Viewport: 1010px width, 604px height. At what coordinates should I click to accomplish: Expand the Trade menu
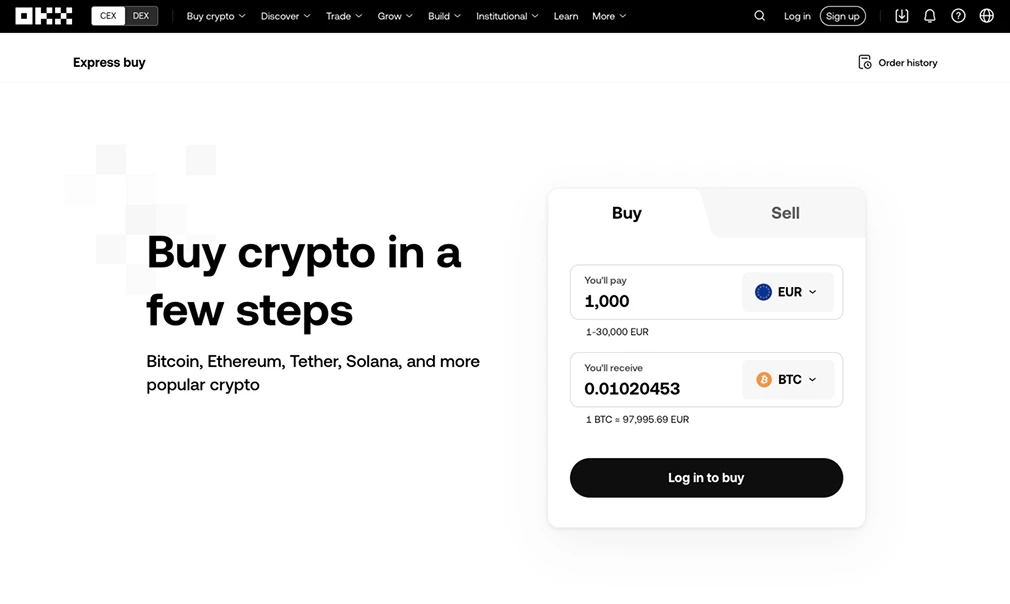344,16
